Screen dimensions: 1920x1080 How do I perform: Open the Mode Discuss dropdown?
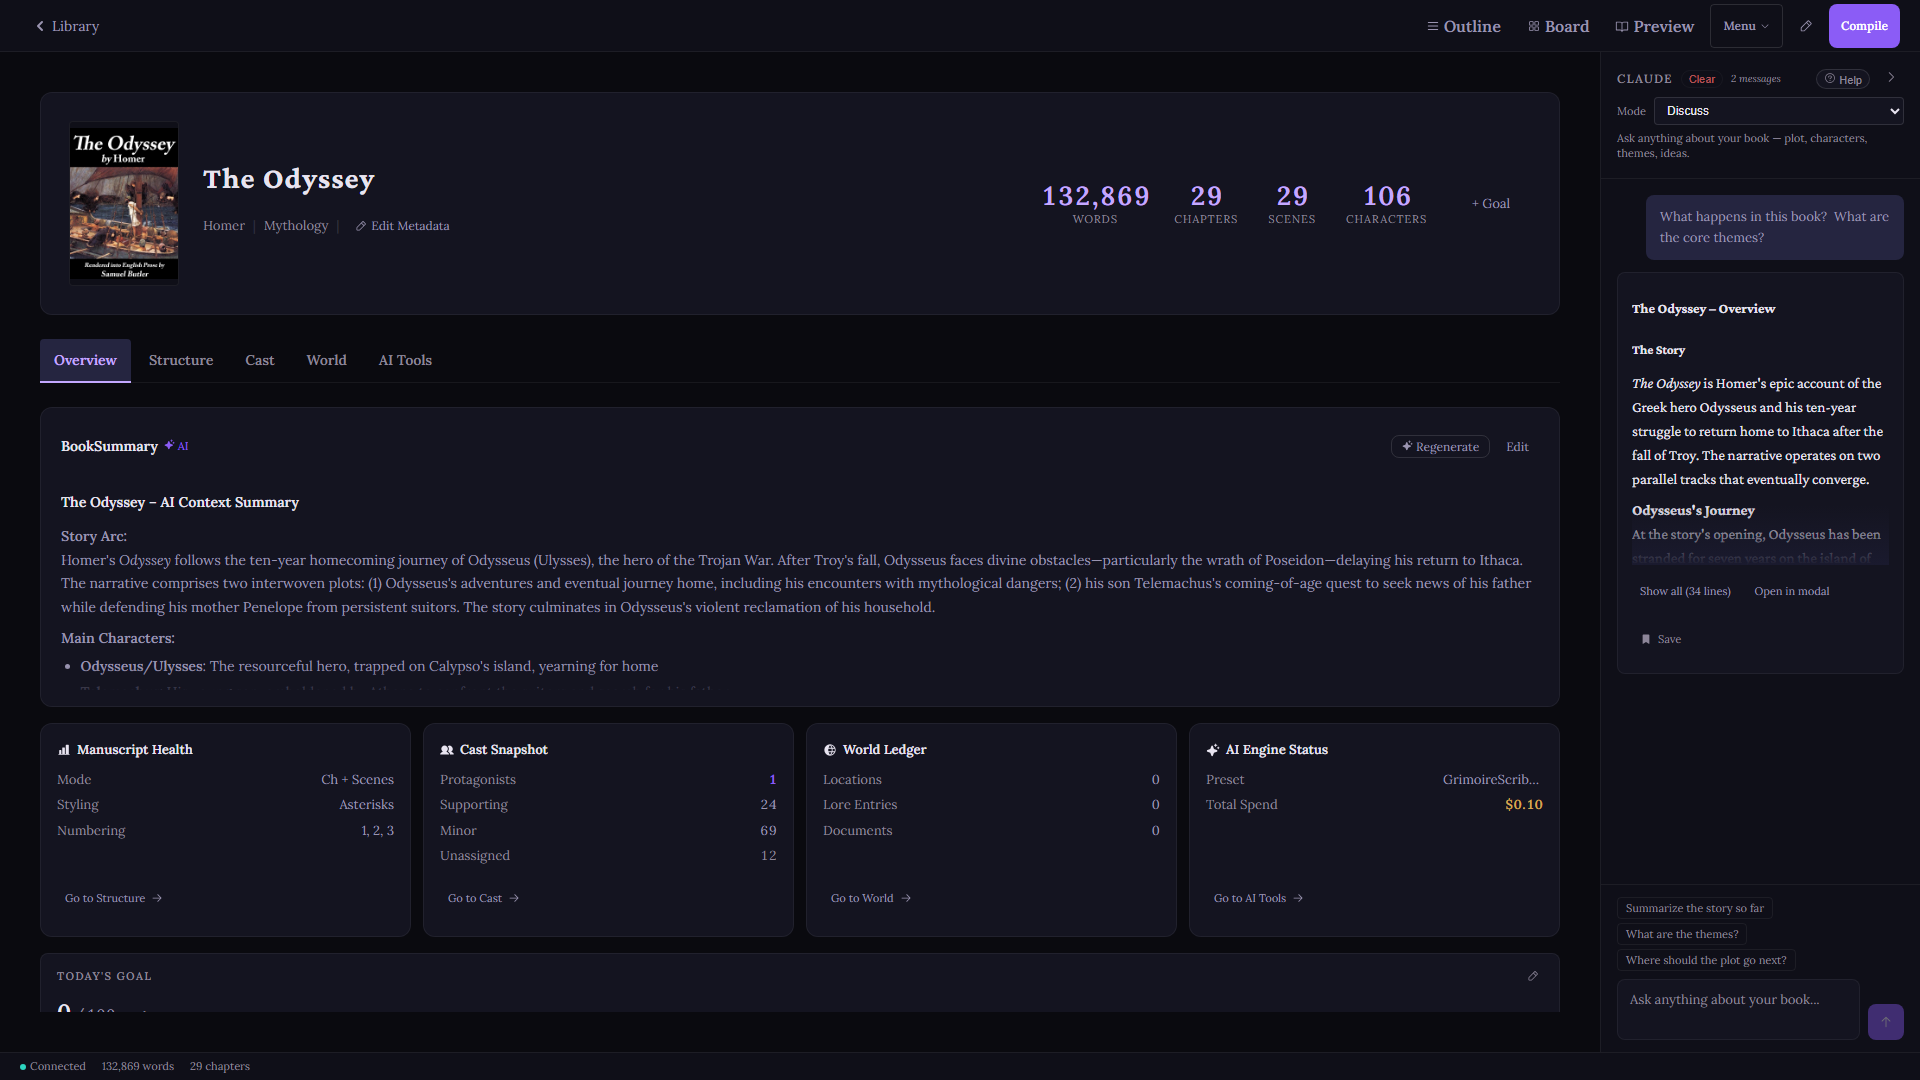1778,111
